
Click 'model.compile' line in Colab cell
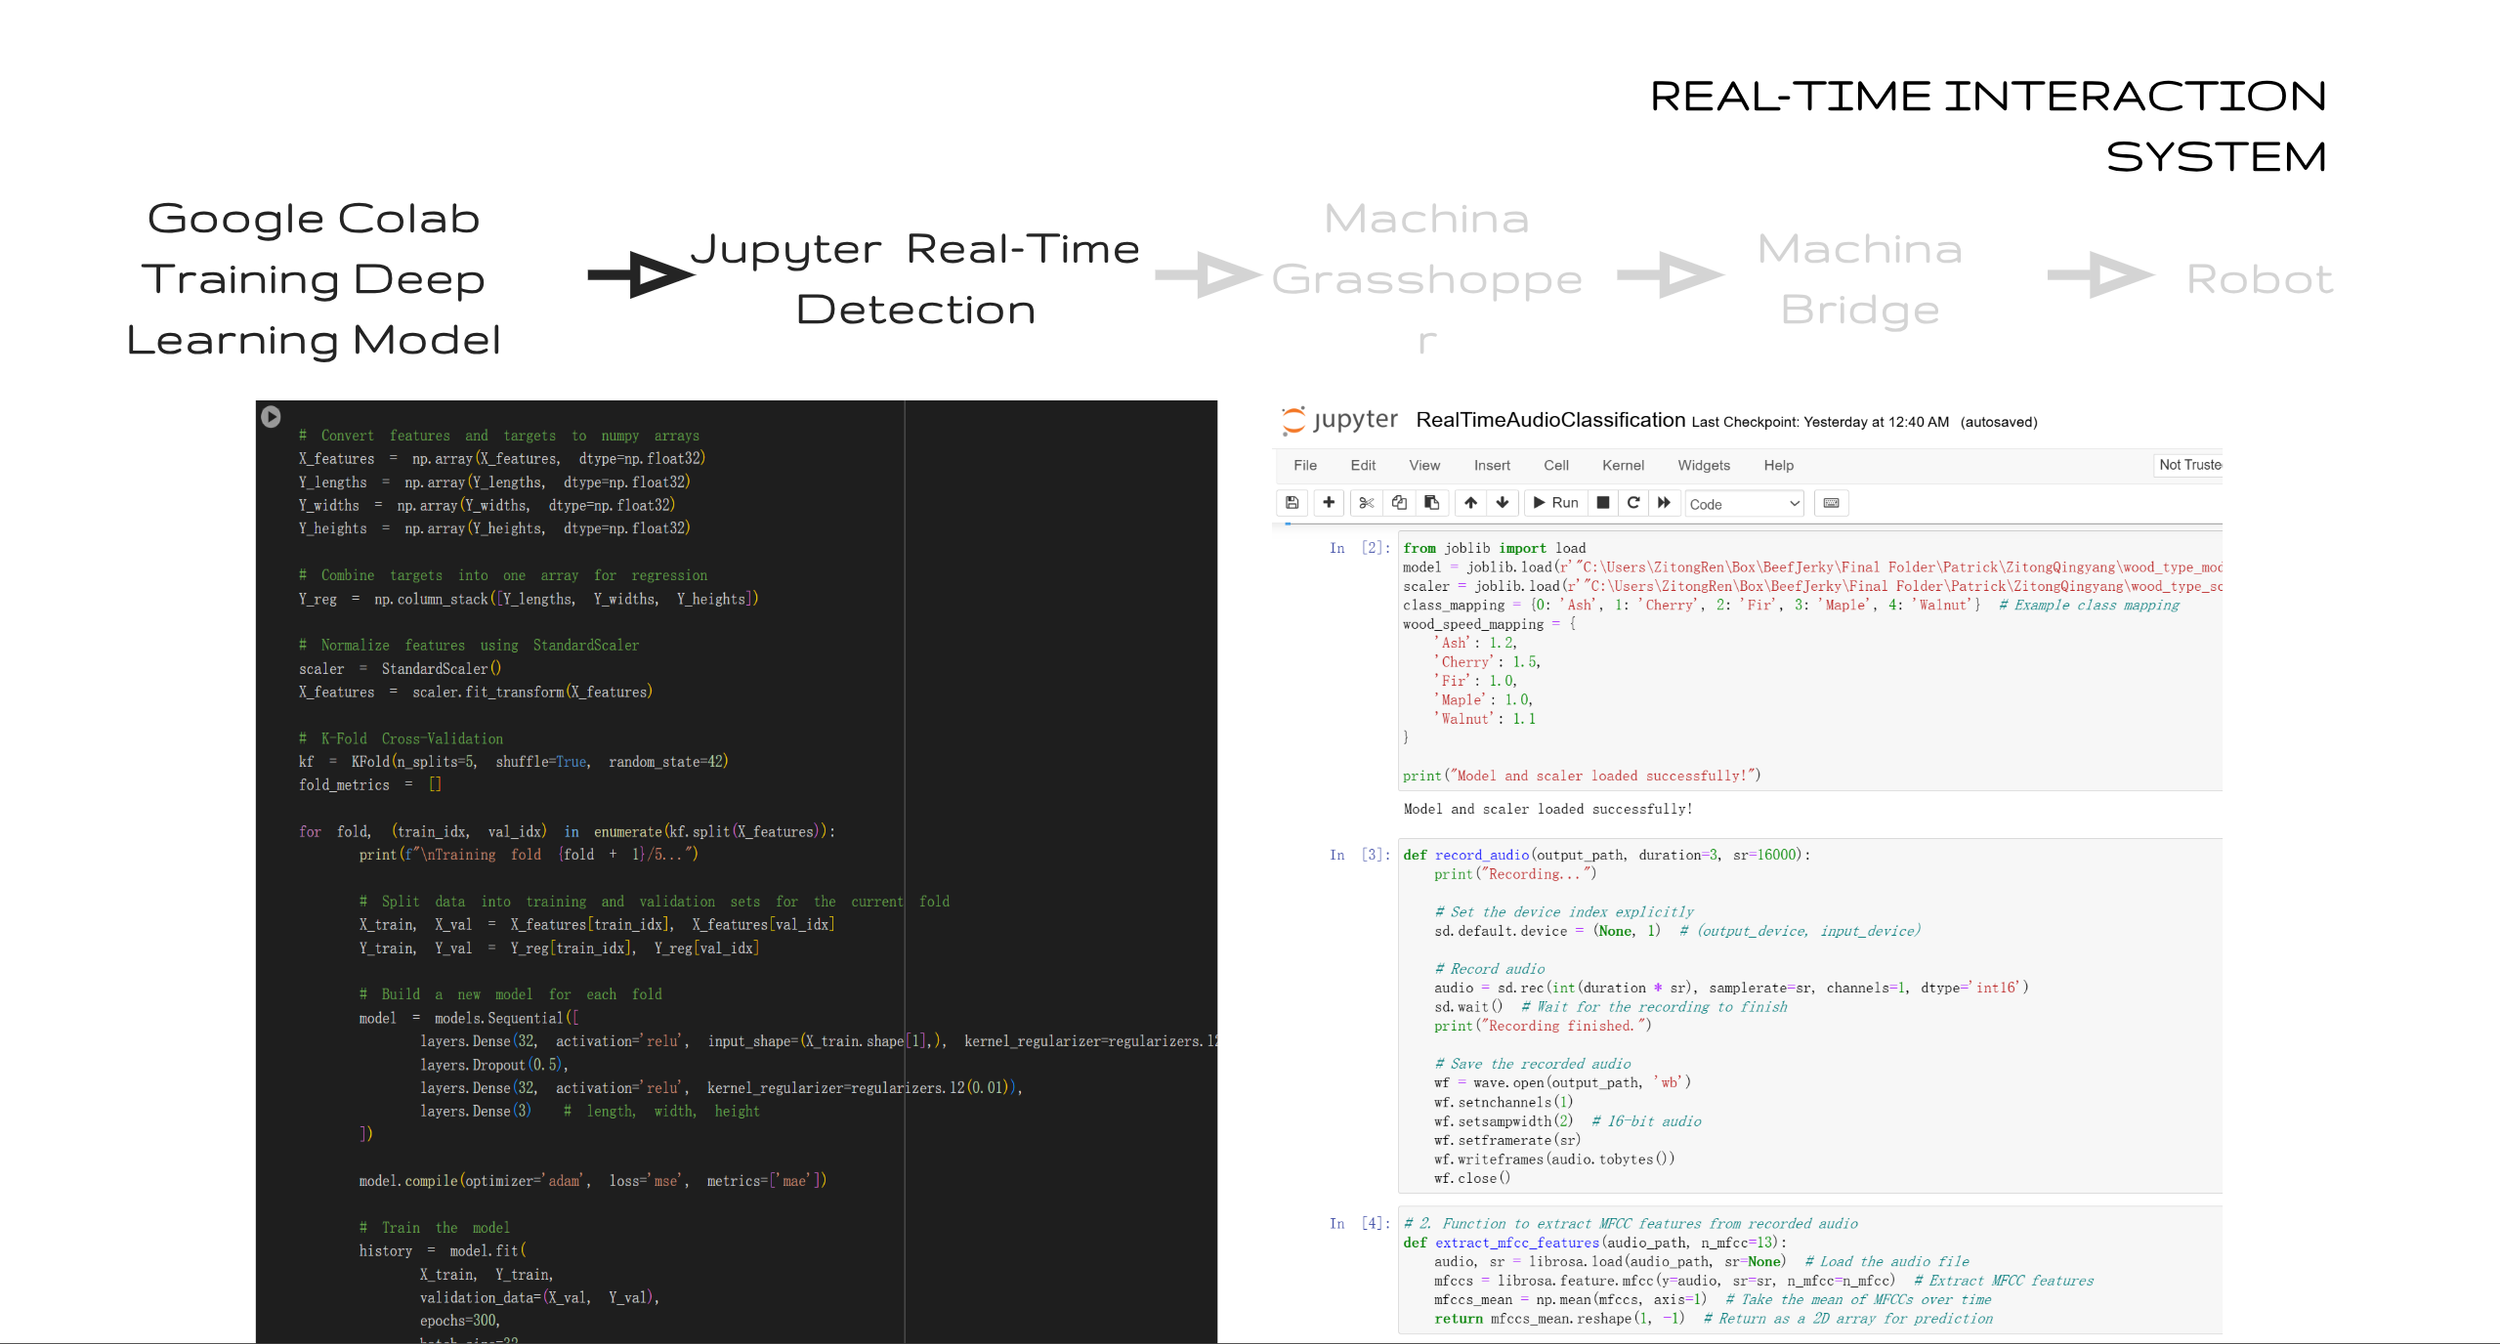[x=593, y=1181]
